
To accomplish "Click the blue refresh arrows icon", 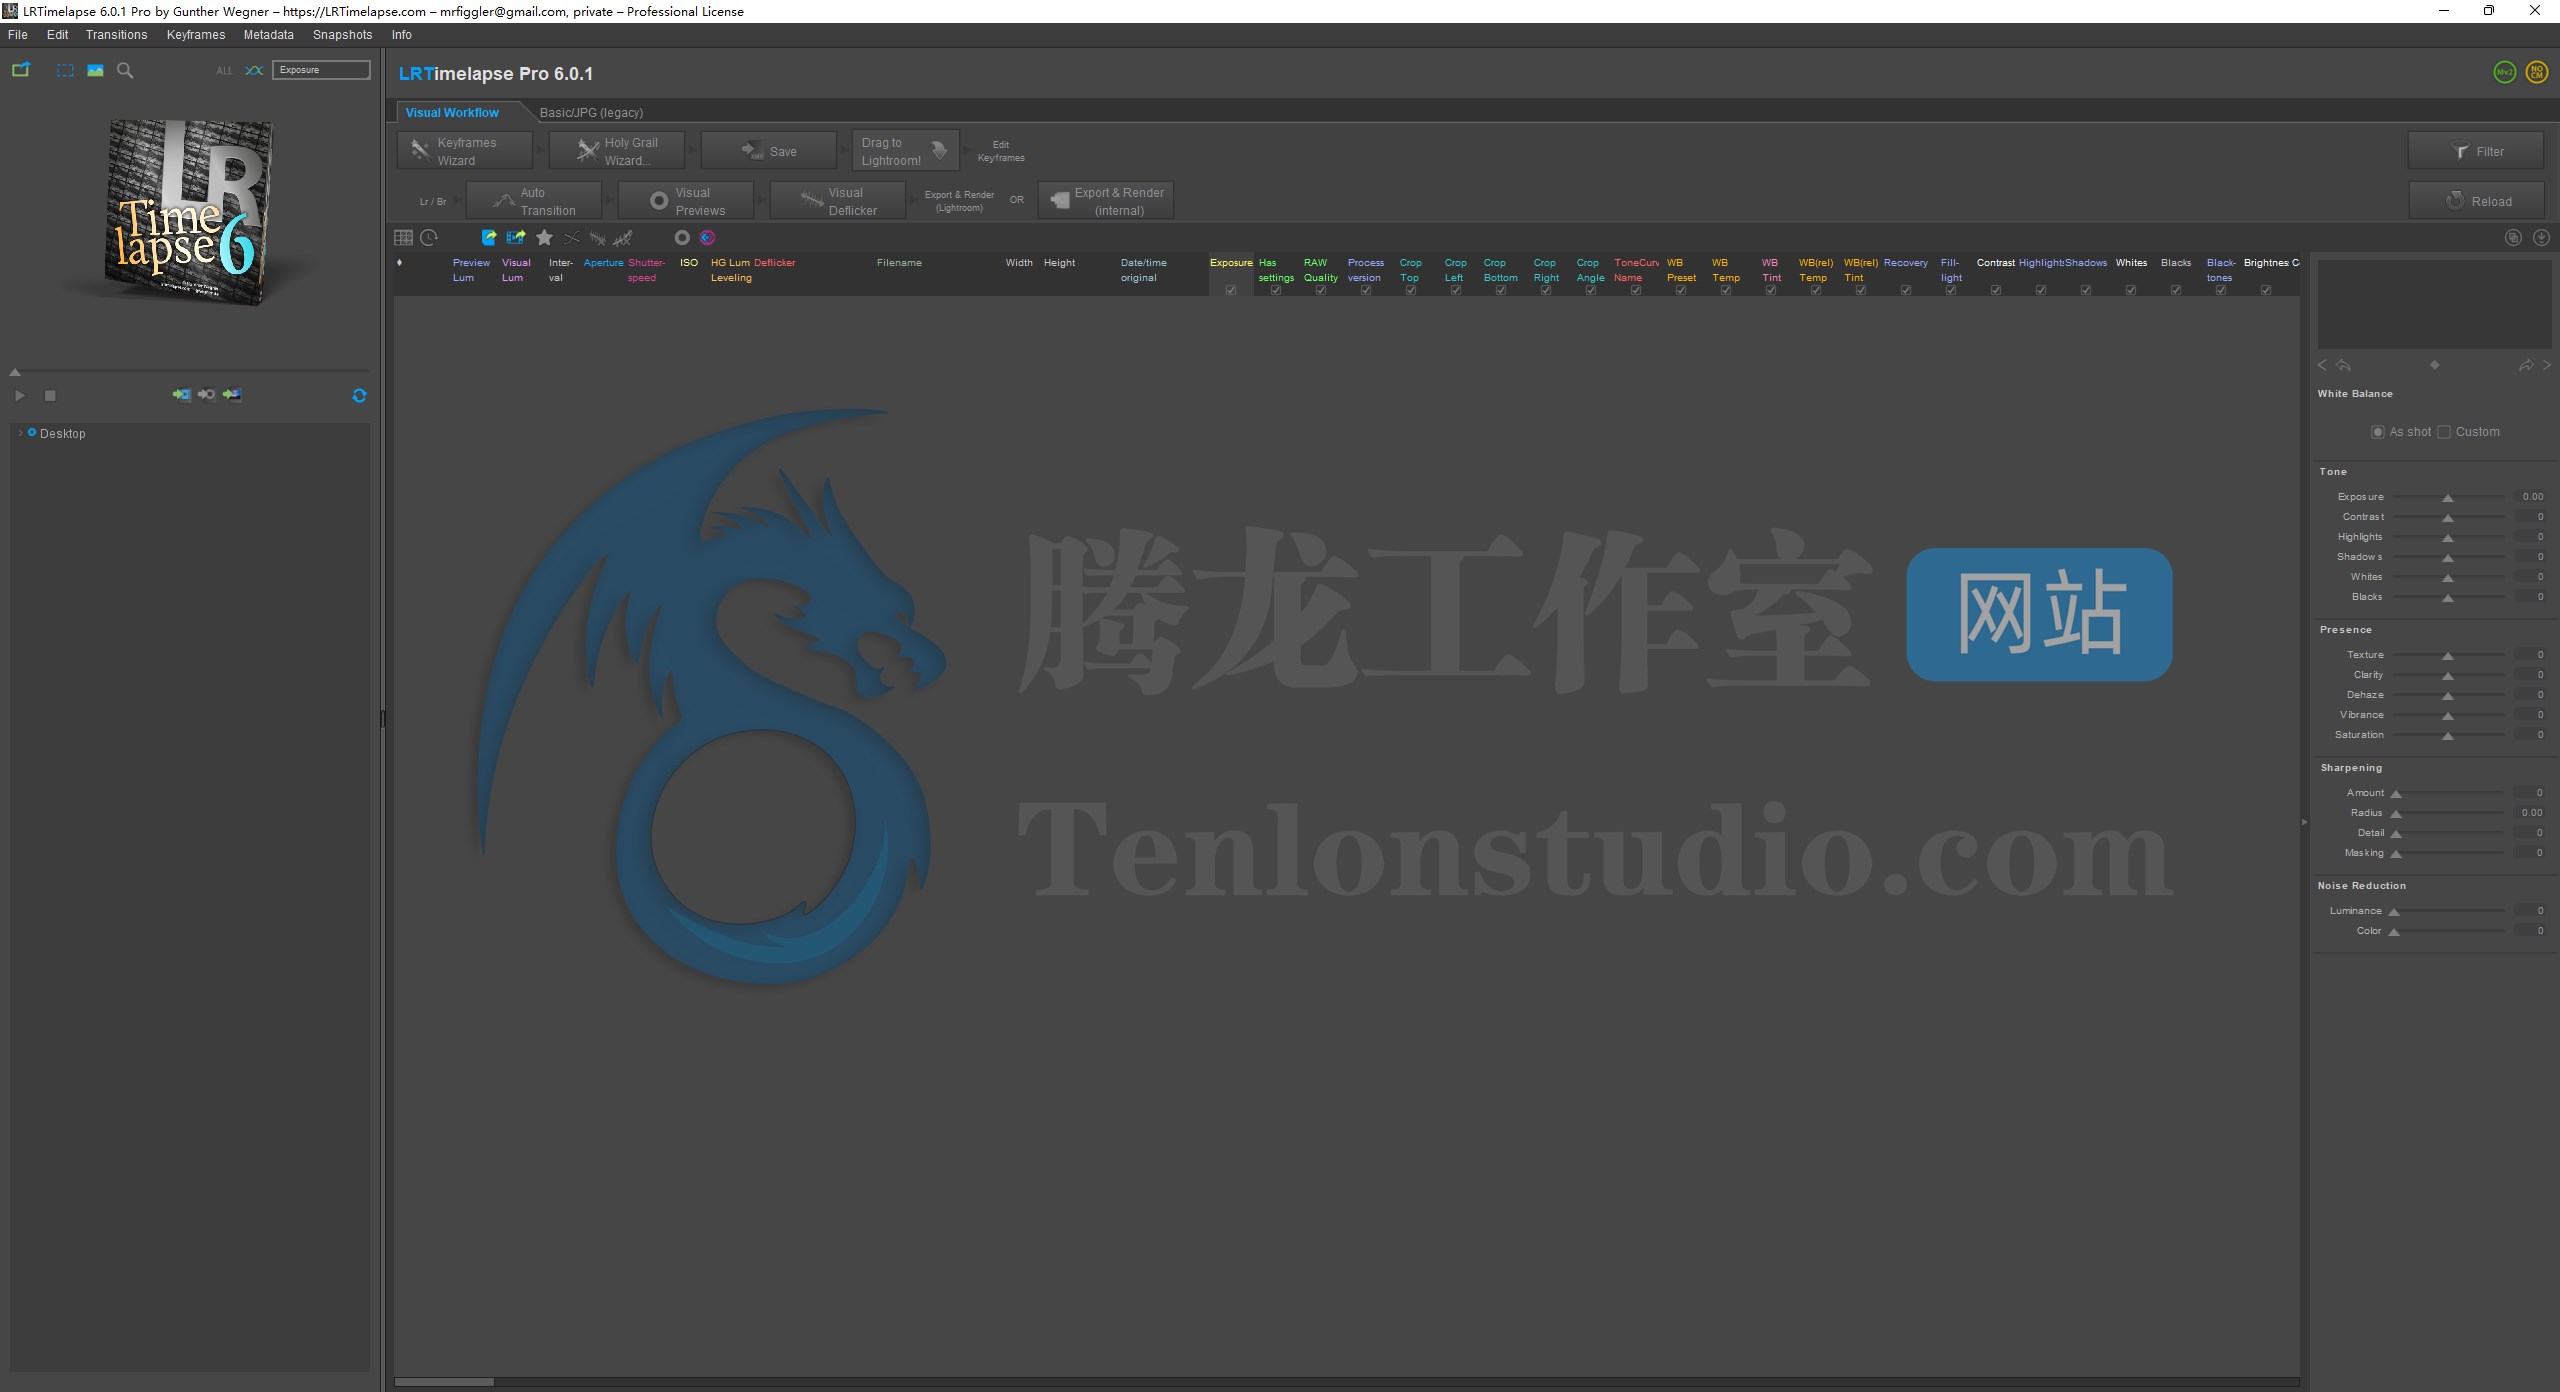I will 359,395.
